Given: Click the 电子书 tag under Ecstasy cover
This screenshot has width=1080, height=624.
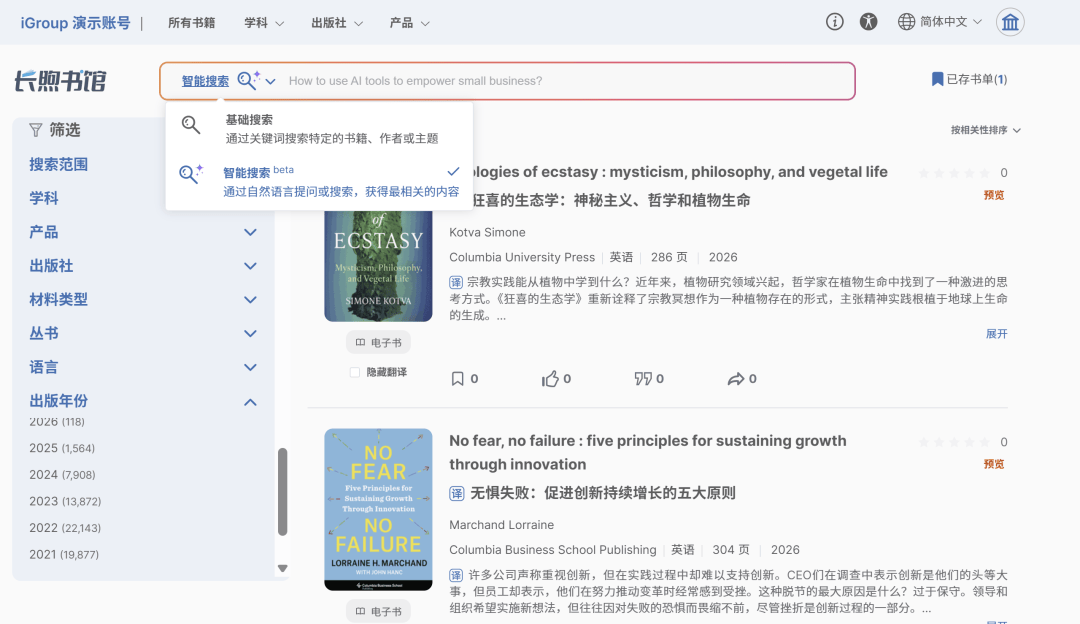Looking at the screenshot, I should 378,342.
